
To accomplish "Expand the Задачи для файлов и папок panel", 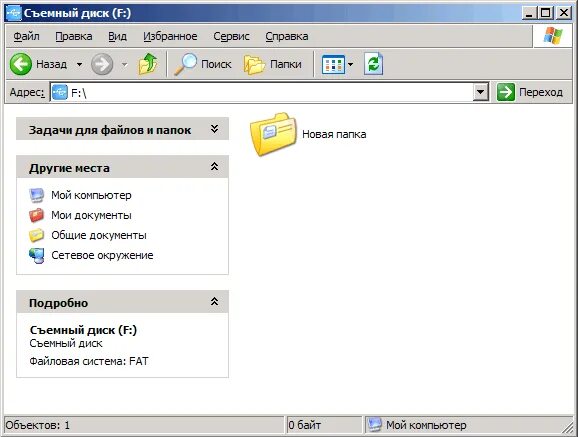I will click(215, 129).
